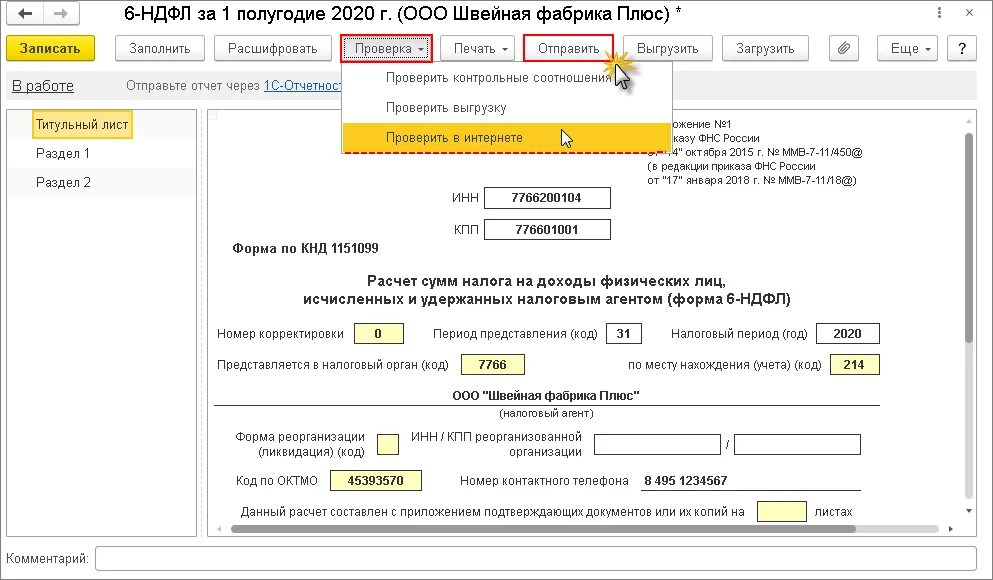Click the location code field 214
The height and width of the screenshot is (580, 993).
tap(854, 365)
